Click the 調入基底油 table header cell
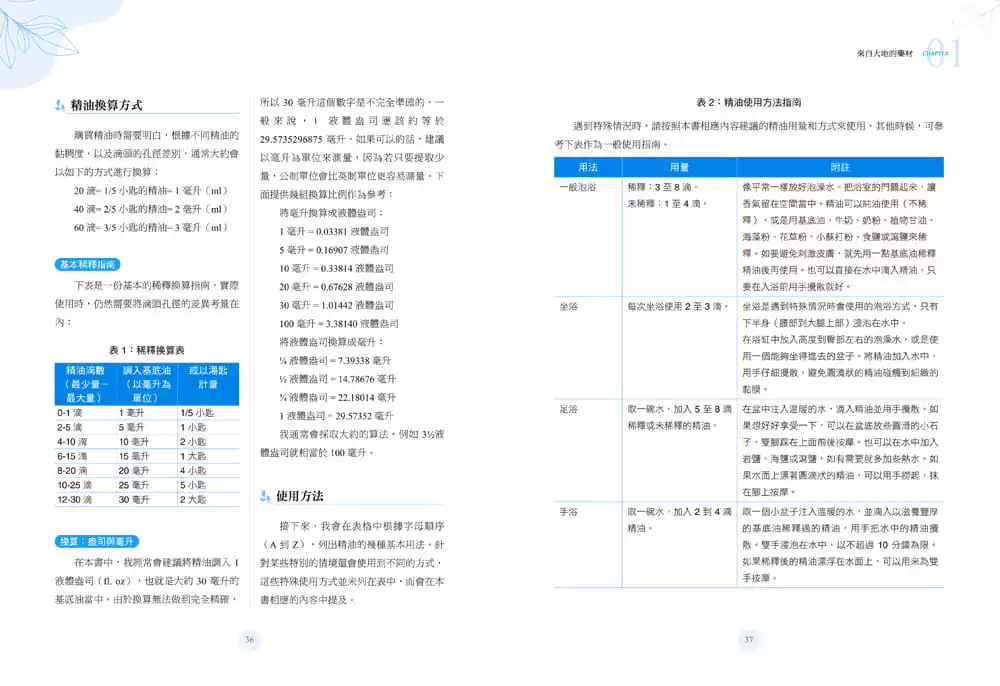 147,384
